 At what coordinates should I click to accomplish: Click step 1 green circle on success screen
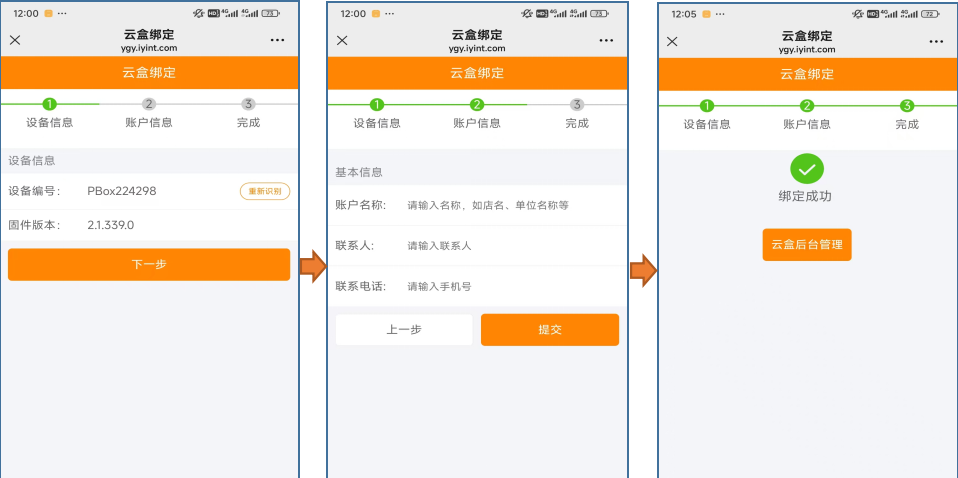707,106
